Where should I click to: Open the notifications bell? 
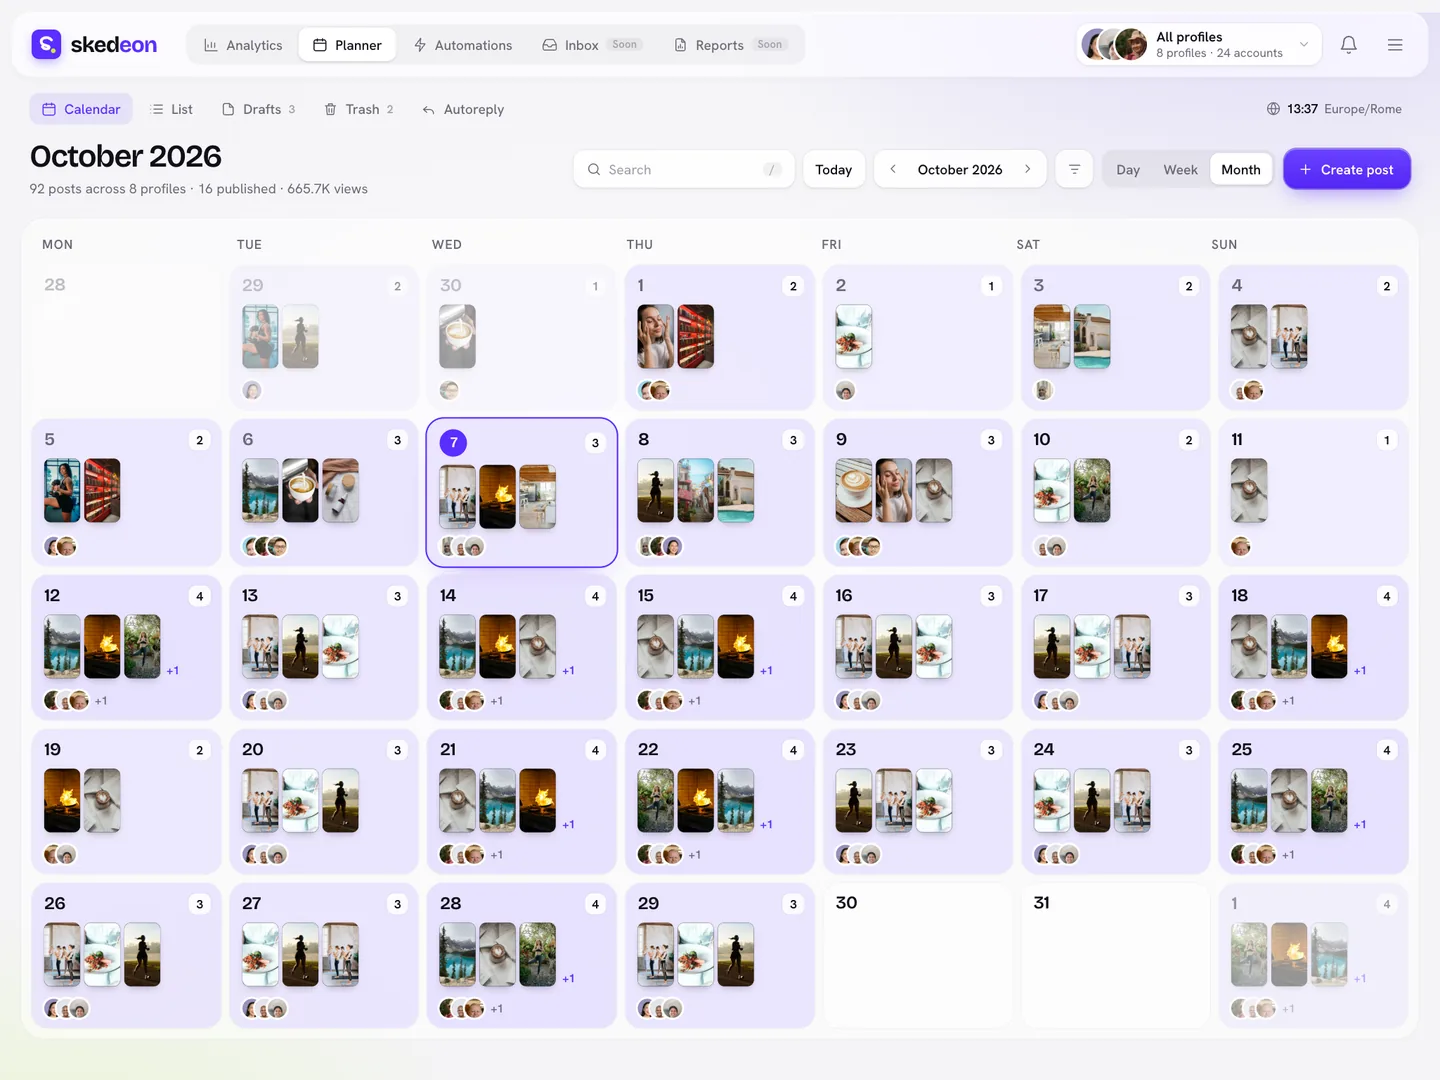click(1349, 44)
